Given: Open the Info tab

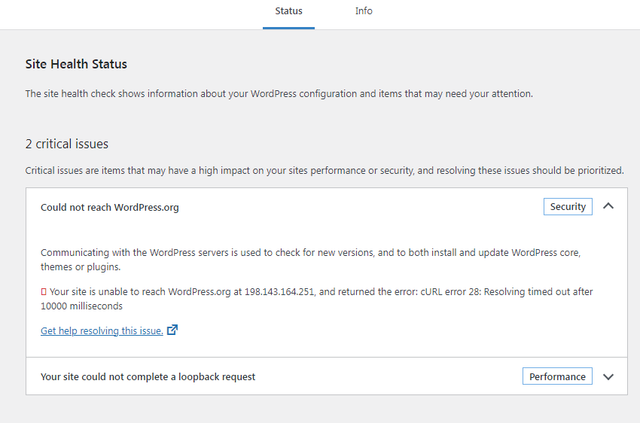Looking at the screenshot, I should pyautogui.click(x=364, y=11).
